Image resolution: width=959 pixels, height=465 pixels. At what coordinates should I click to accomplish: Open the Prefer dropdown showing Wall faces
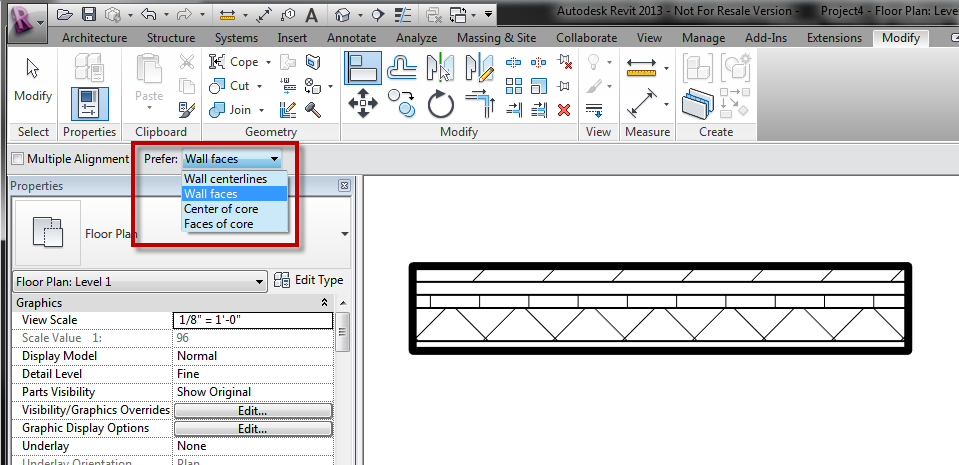coord(232,160)
